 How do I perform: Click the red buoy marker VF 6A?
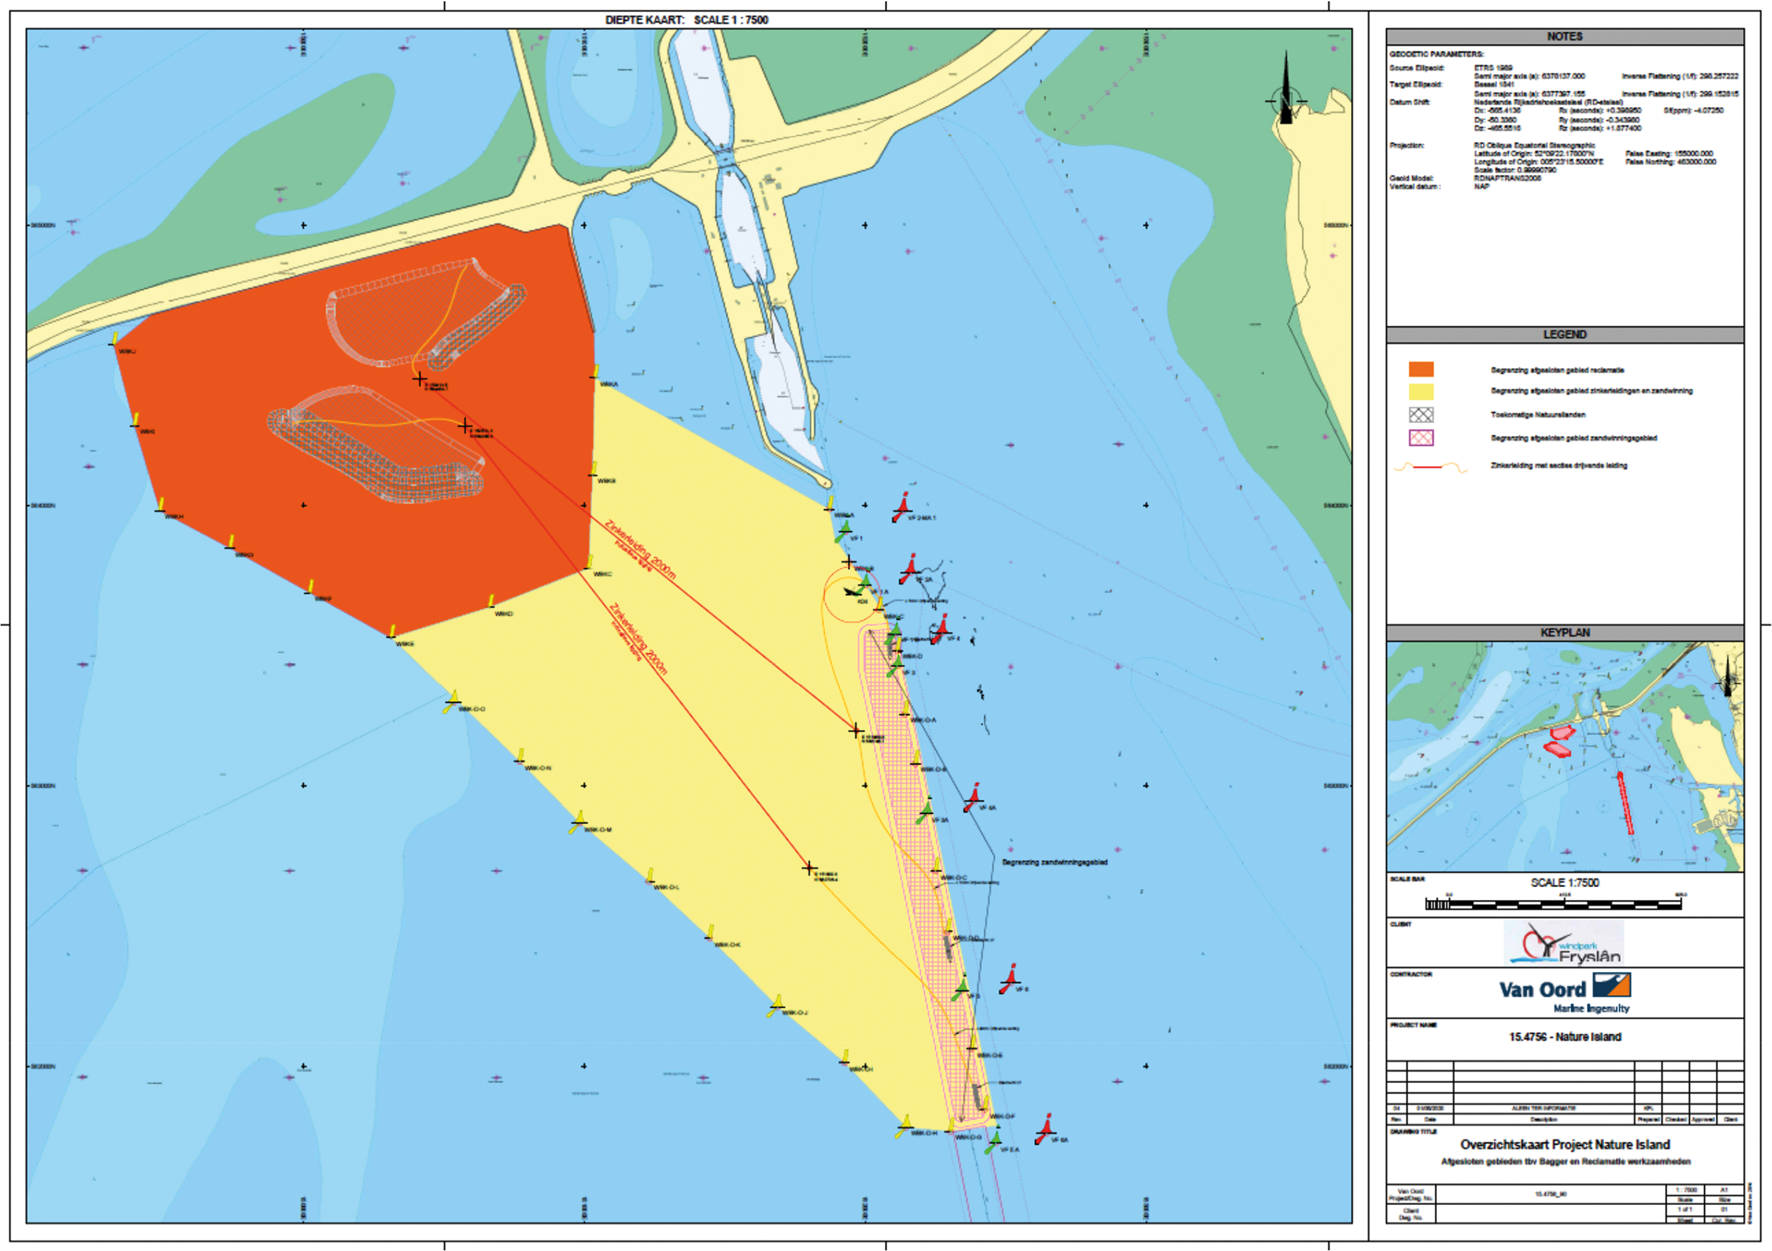(x=1046, y=1130)
